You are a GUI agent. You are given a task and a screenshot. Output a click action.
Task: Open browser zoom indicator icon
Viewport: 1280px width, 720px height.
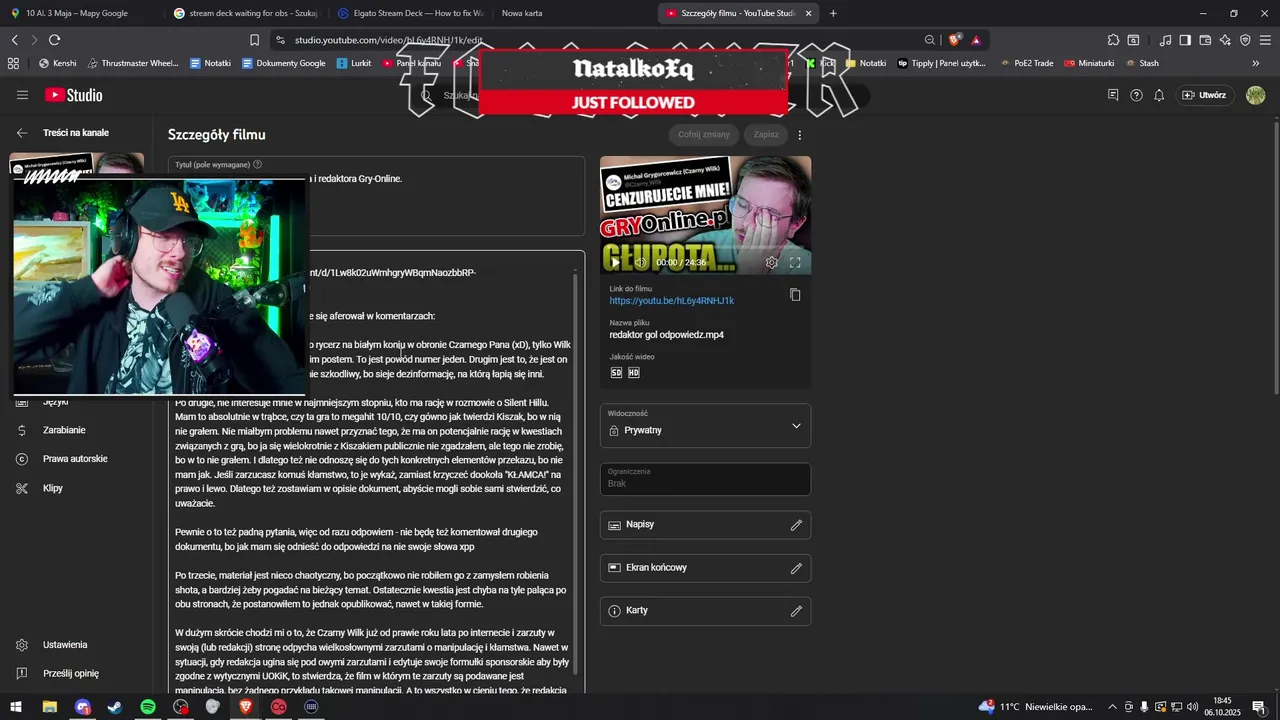tap(930, 40)
